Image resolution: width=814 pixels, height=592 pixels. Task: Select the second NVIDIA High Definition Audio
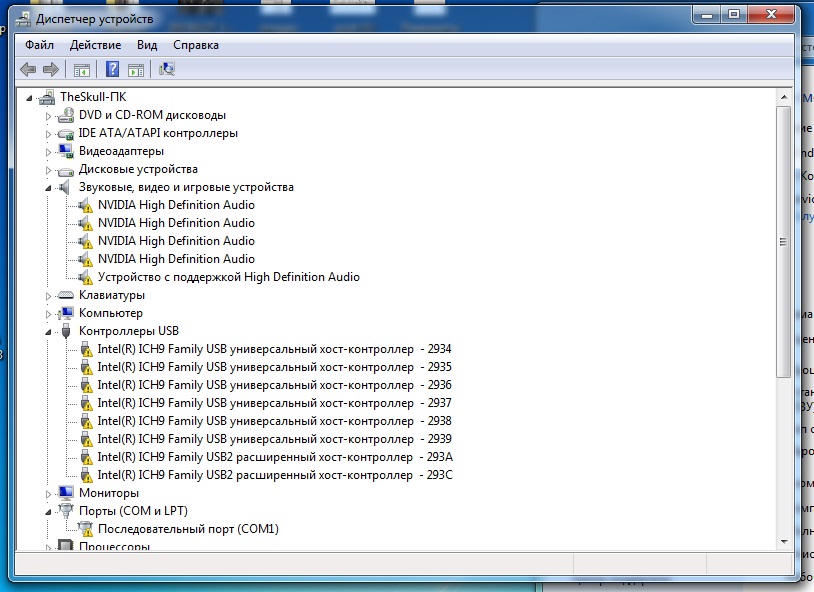pos(176,223)
